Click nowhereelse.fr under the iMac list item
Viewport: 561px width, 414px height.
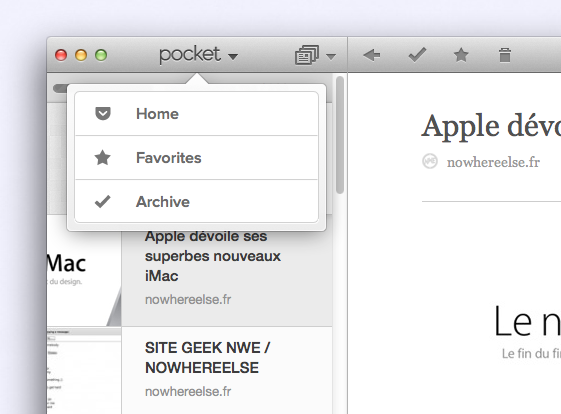[188, 299]
